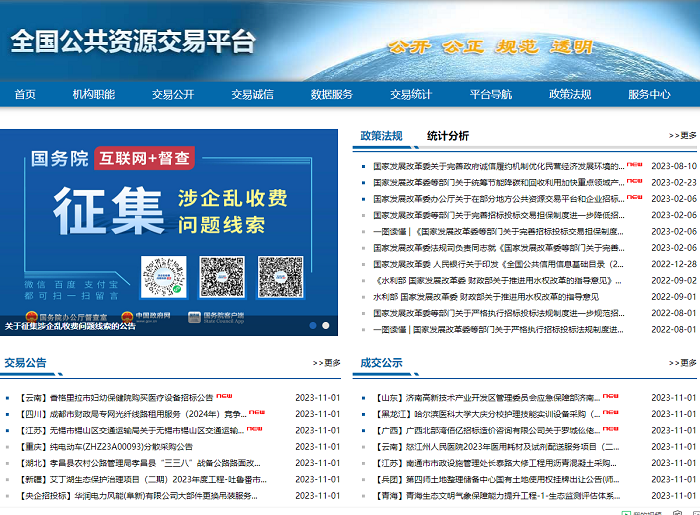This screenshot has width=700, height=515.
Task: Open 【湖北】孝昌县农村公路管理局 announcement
Action: [x=139, y=463]
